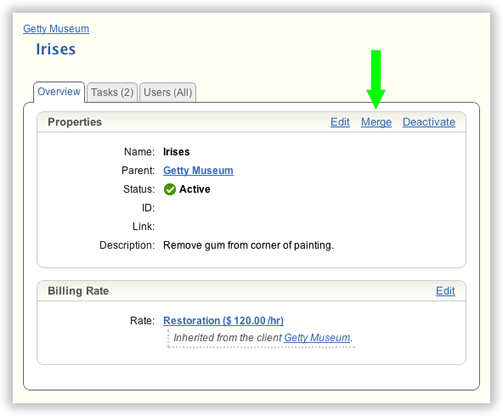The height and width of the screenshot is (416, 503).
Task: Click the Irises page title
Action: (x=56, y=49)
